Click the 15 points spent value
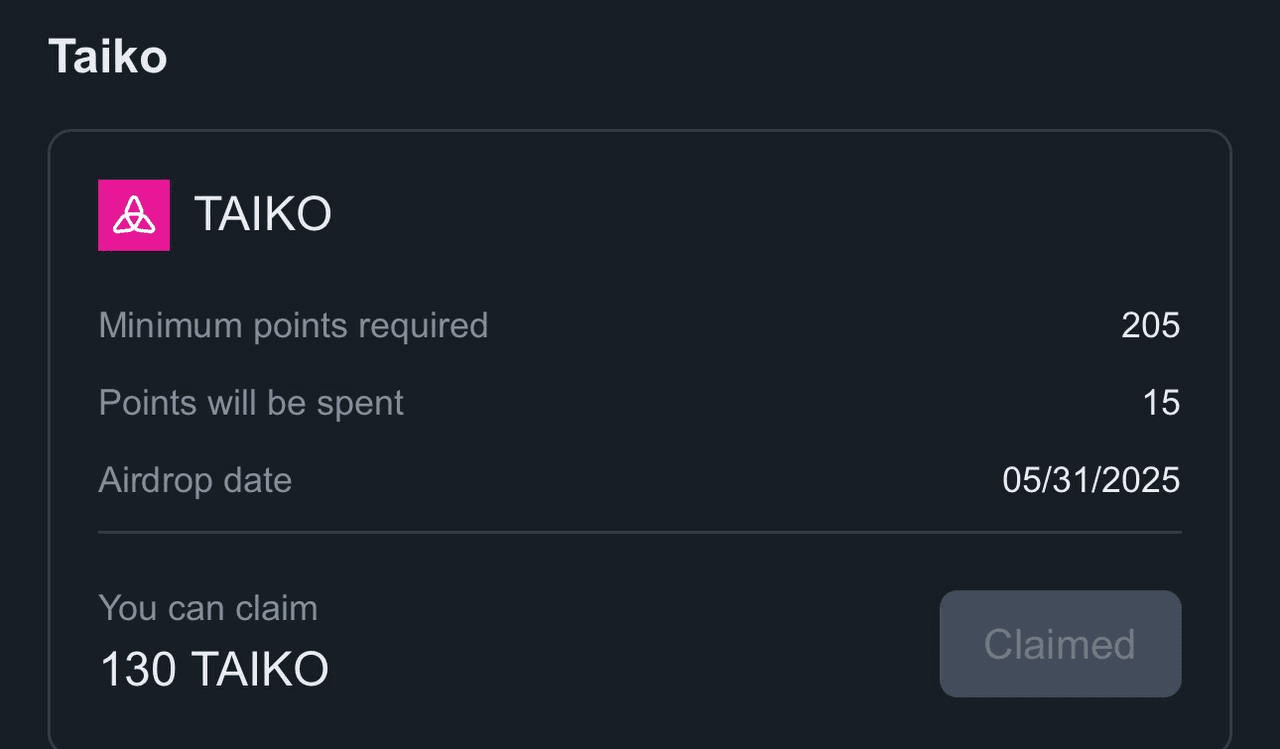The width and height of the screenshot is (1280, 749). pos(1162,403)
